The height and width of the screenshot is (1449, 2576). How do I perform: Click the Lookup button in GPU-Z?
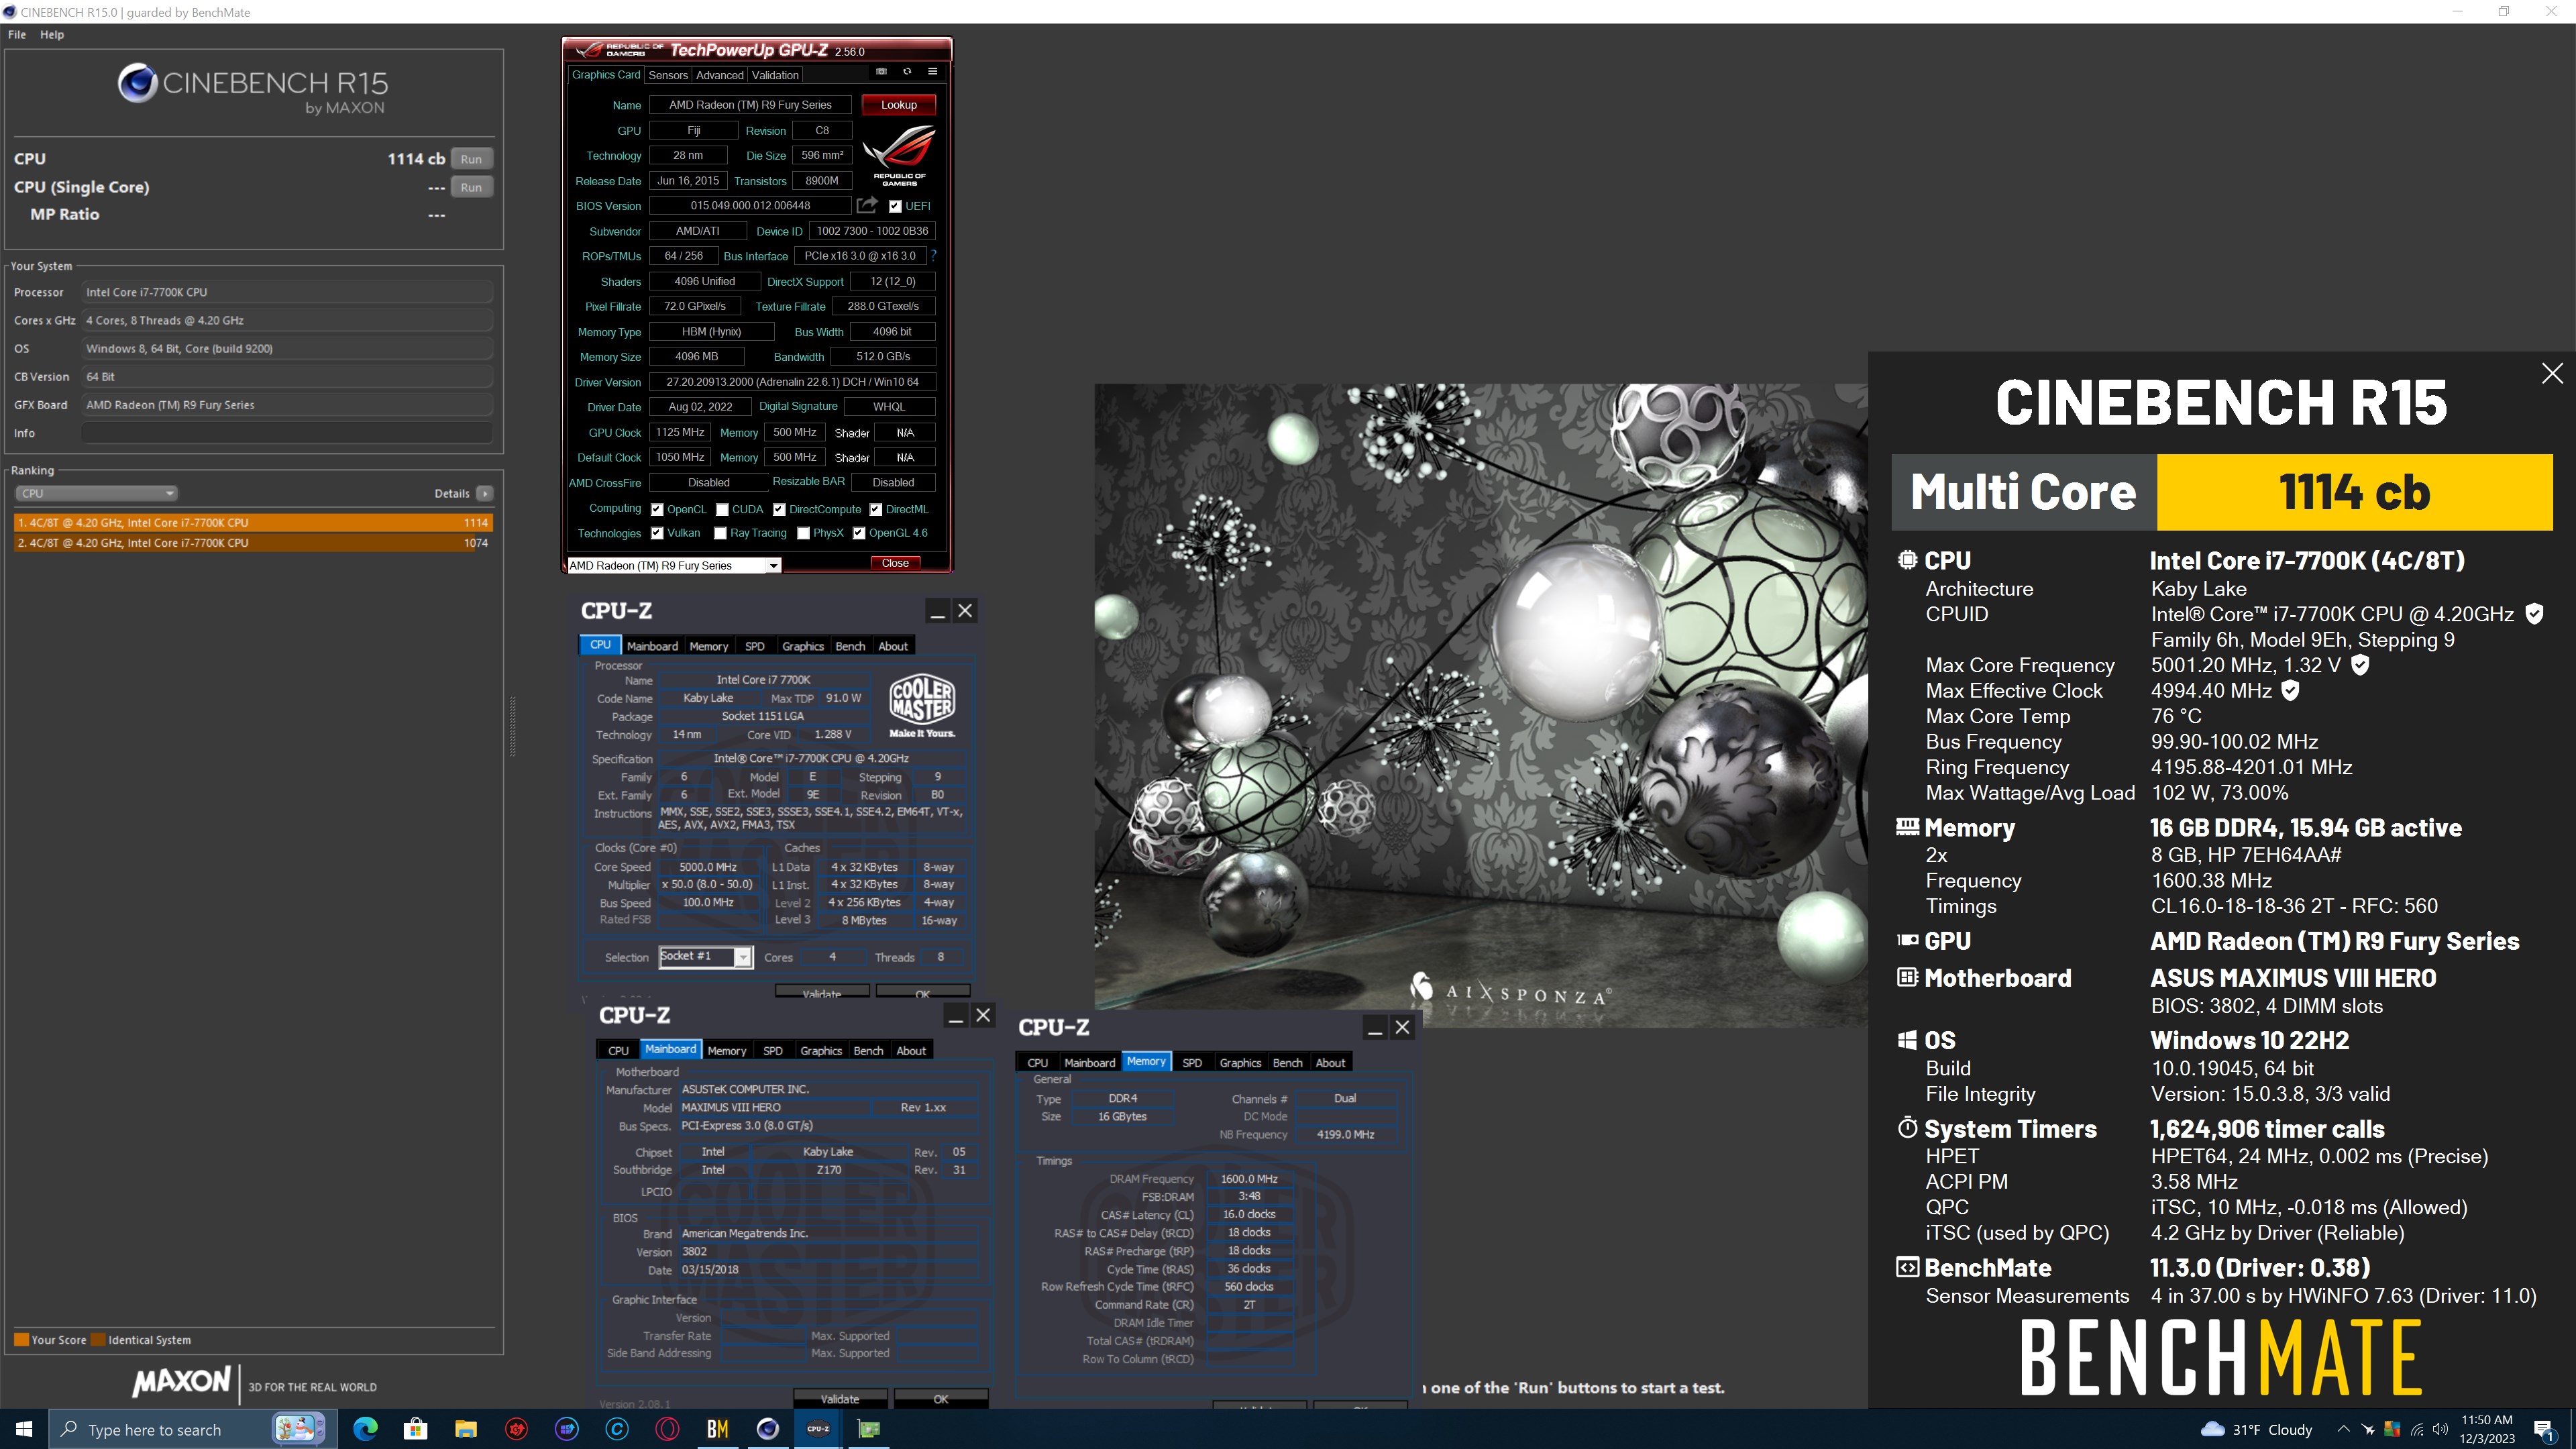click(x=898, y=105)
